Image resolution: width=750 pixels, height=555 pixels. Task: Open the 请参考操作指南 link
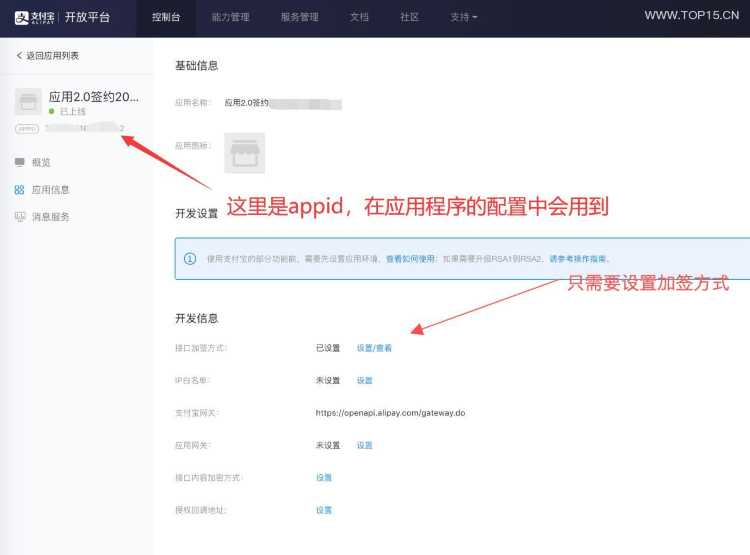pos(578,259)
